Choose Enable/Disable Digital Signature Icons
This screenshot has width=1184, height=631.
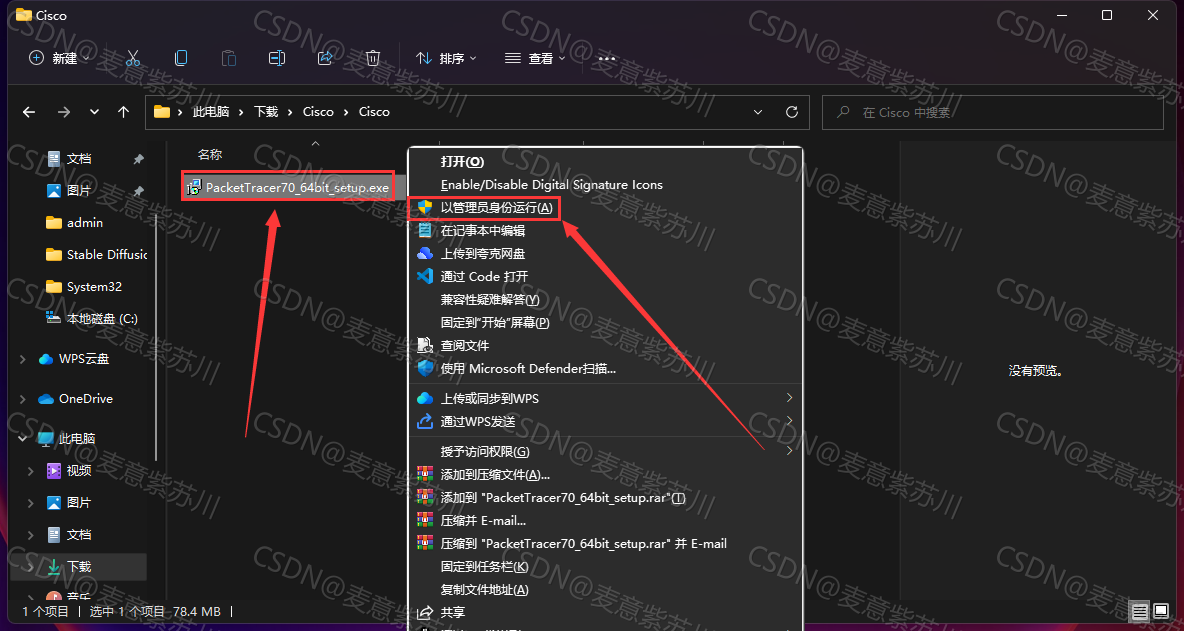pos(551,184)
